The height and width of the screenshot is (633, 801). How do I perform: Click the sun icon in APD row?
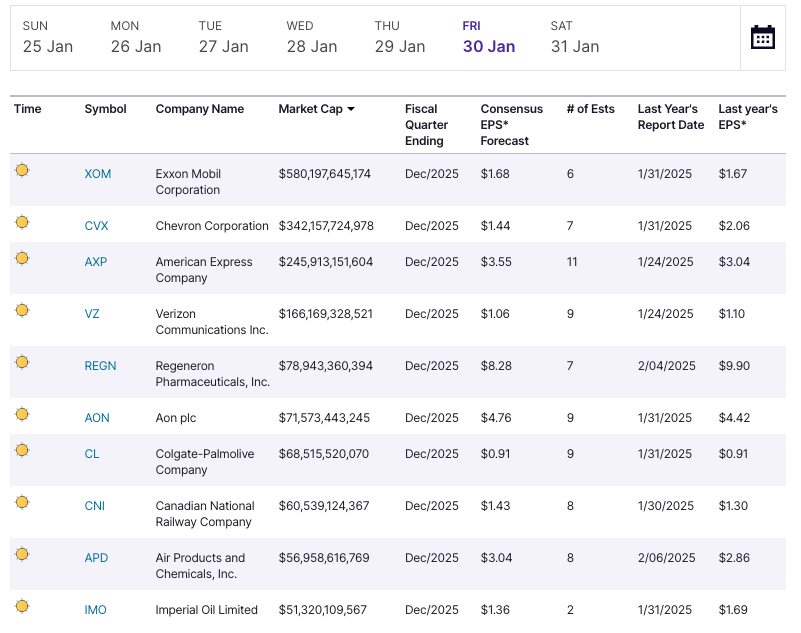[x=22, y=555]
